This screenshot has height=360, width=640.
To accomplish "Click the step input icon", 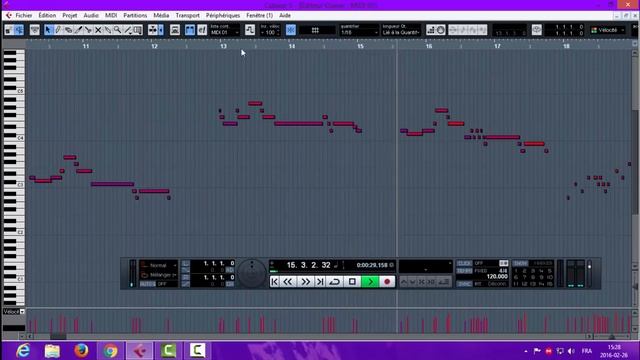I will [250, 30].
